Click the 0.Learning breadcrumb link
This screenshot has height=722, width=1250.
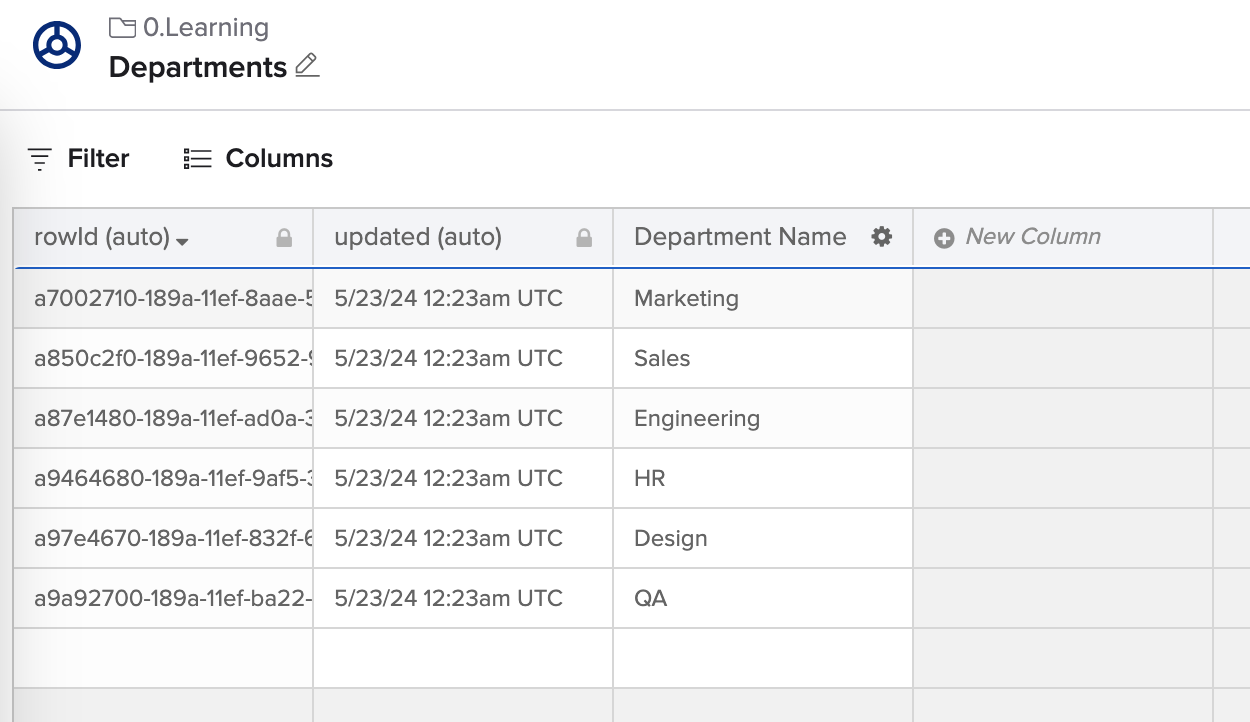[x=205, y=27]
